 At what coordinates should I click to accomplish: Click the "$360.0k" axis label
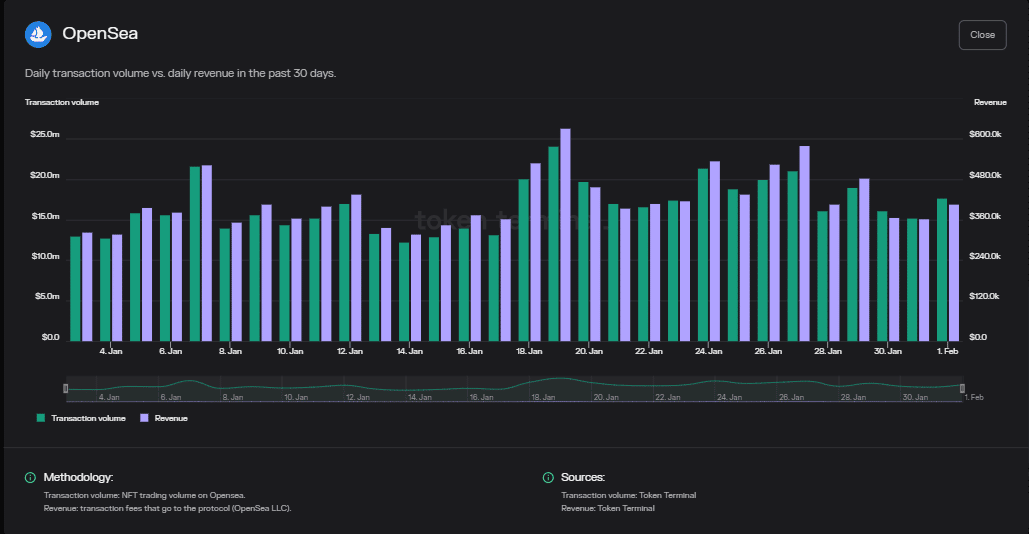(985, 216)
